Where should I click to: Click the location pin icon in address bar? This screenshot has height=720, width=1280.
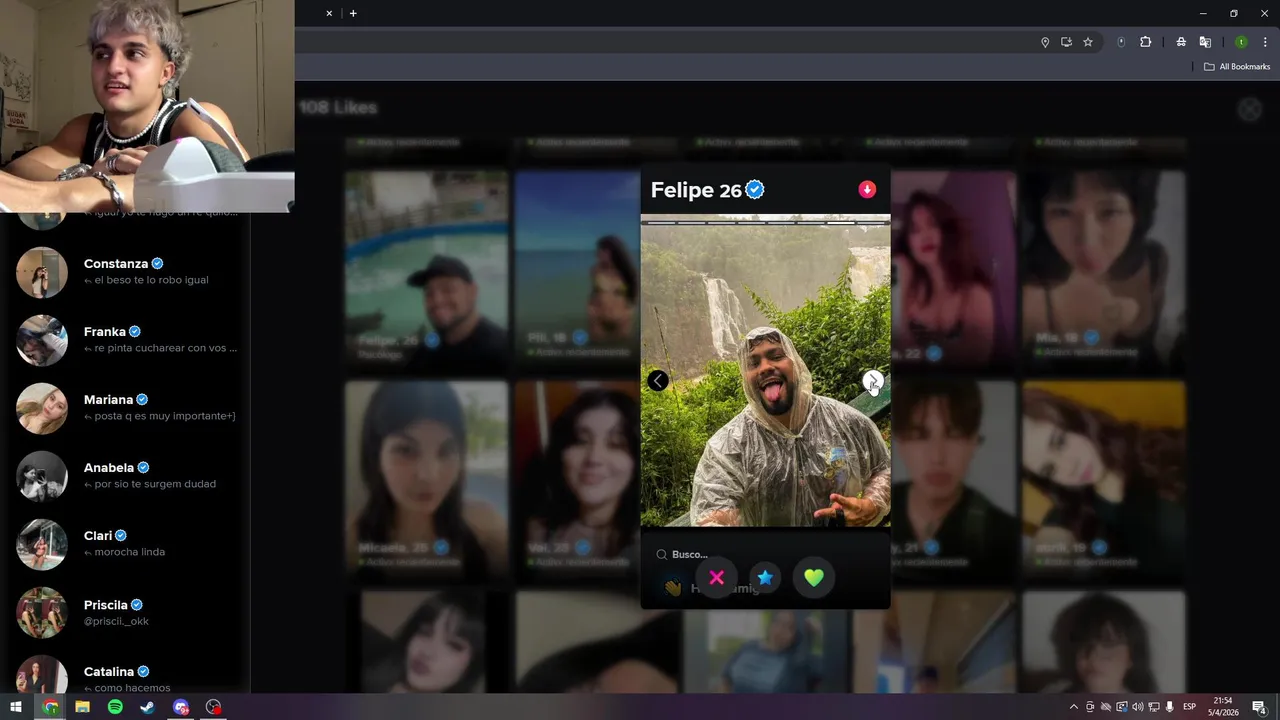tap(1045, 42)
